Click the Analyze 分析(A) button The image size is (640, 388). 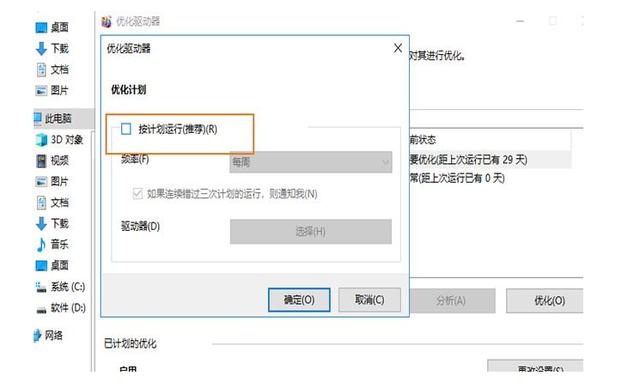452,301
